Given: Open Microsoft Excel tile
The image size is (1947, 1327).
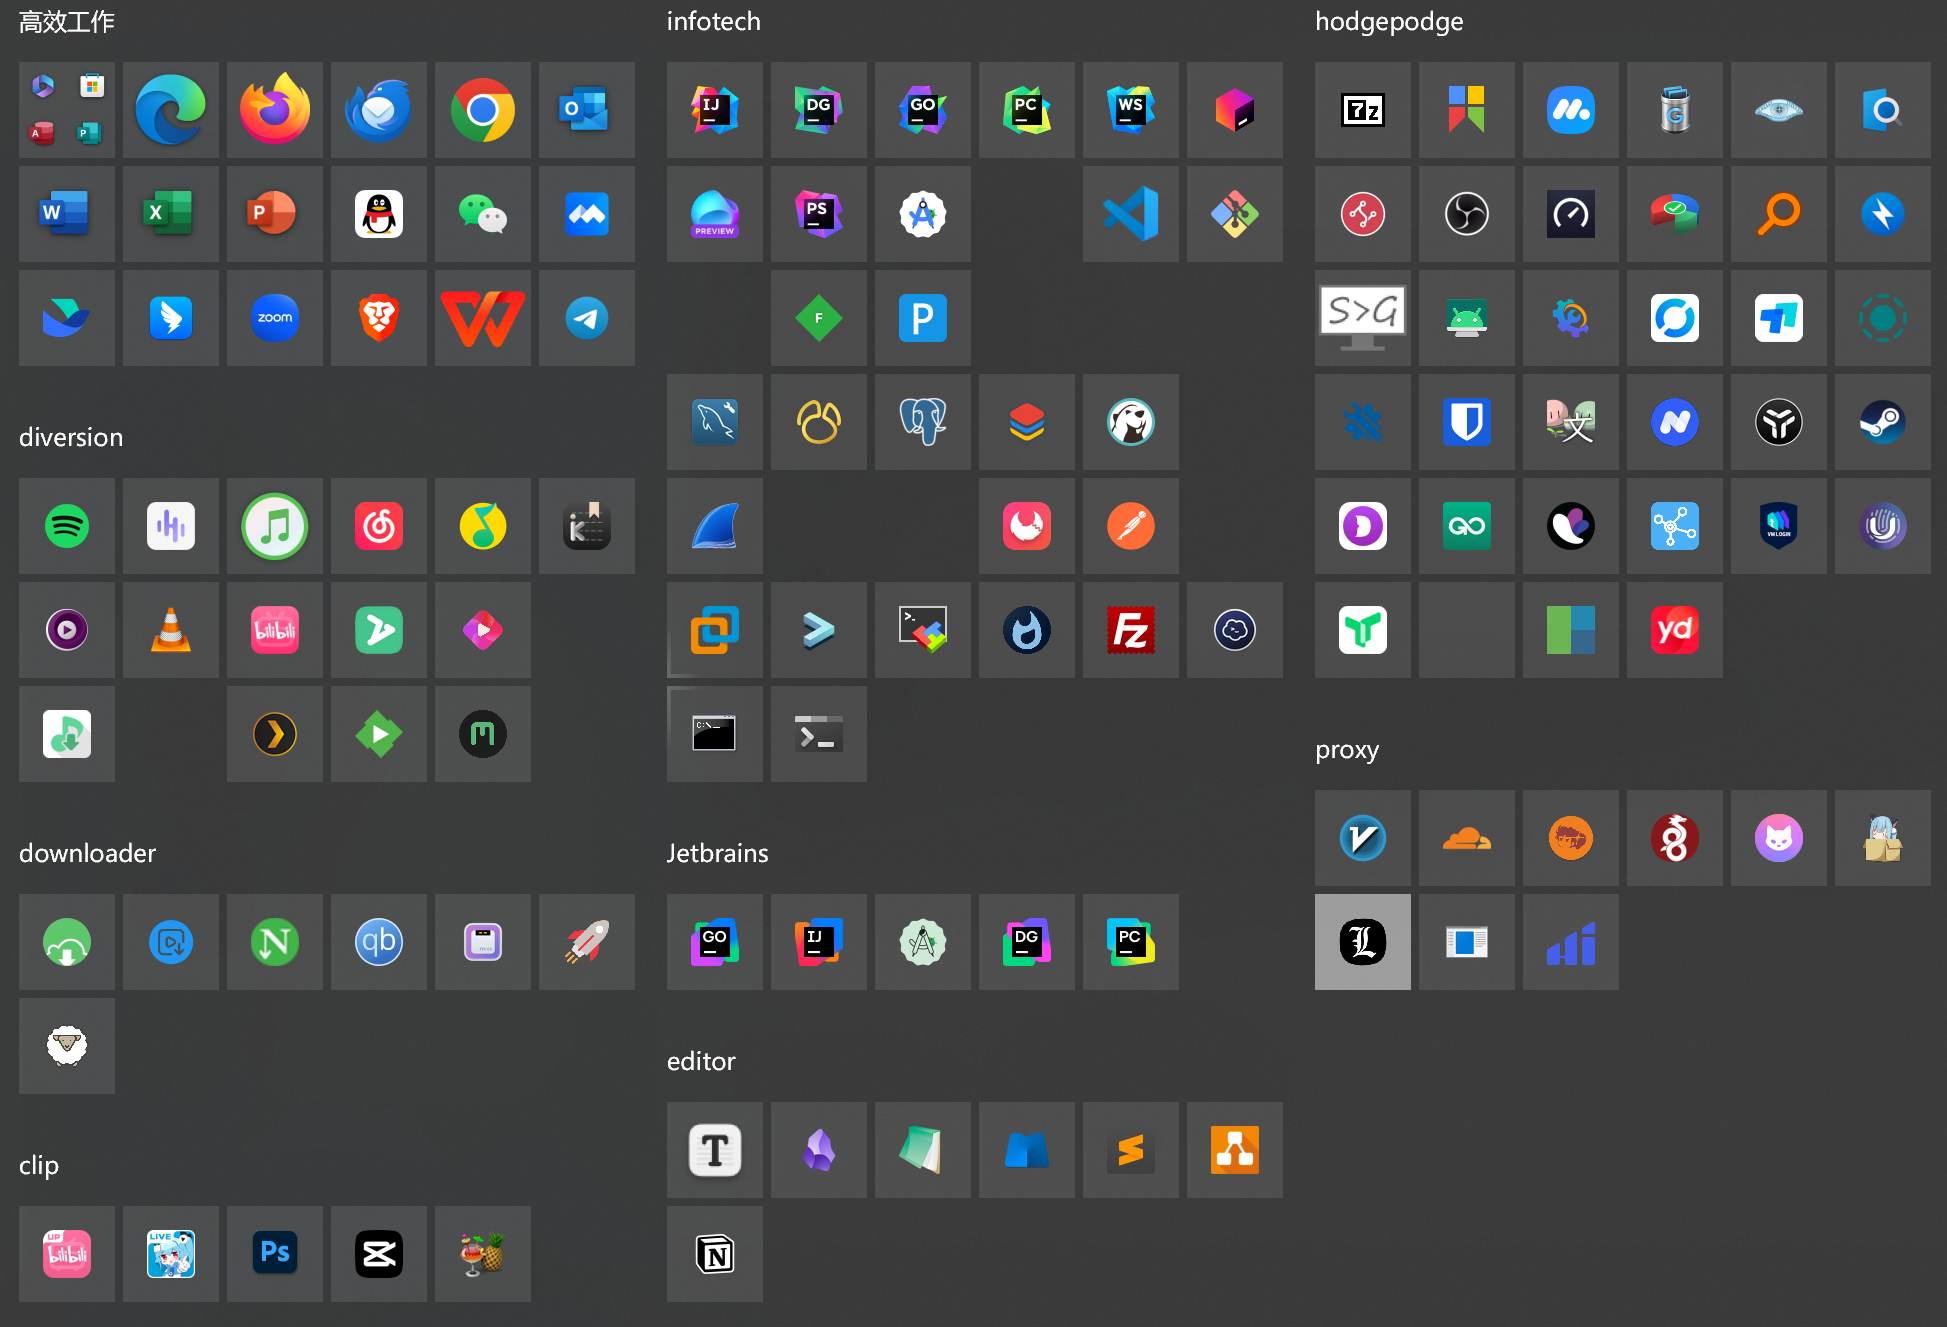Looking at the screenshot, I should [x=171, y=214].
